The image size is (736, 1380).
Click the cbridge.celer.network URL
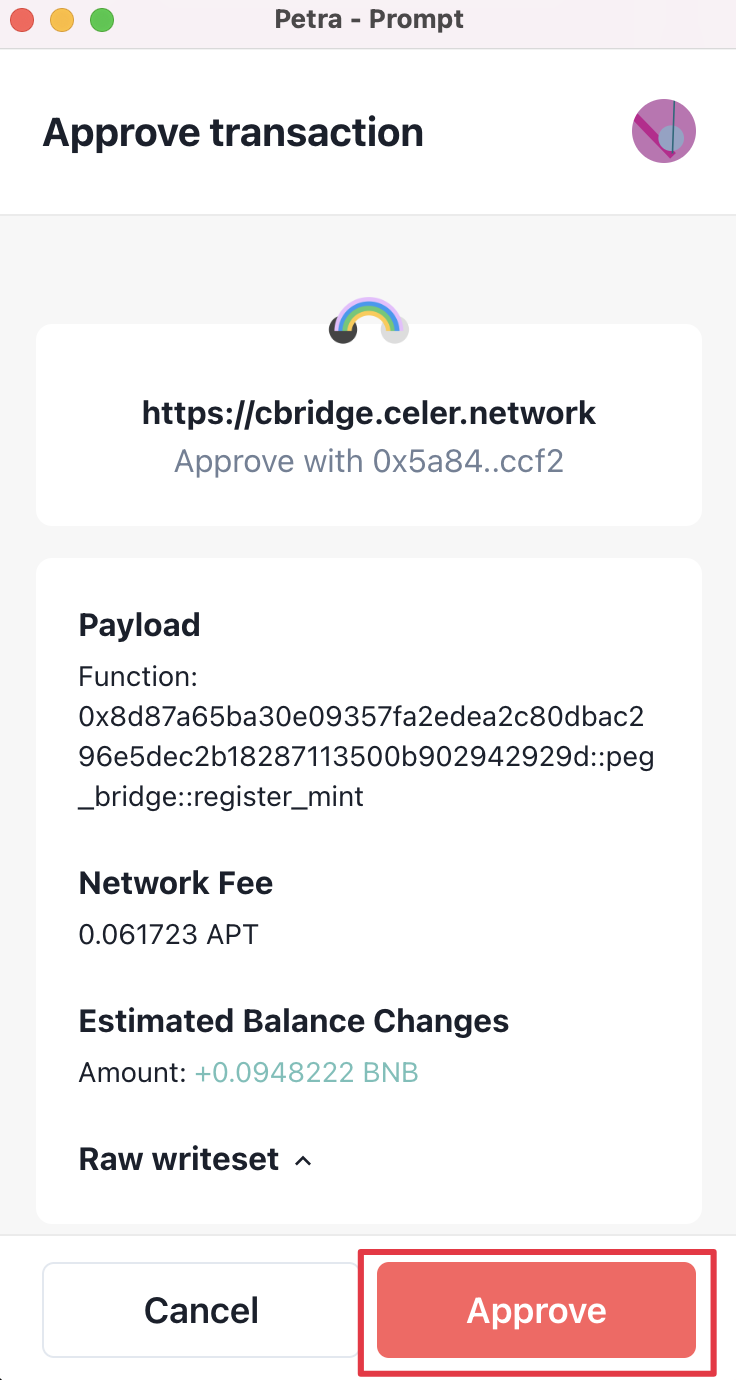click(369, 413)
